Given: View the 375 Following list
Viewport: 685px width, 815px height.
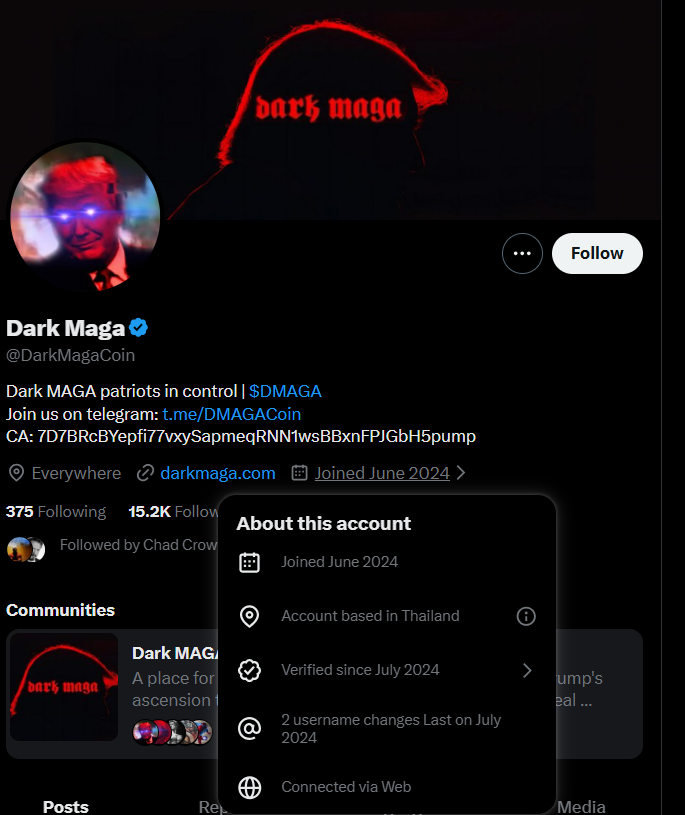Looking at the screenshot, I should coord(56,512).
